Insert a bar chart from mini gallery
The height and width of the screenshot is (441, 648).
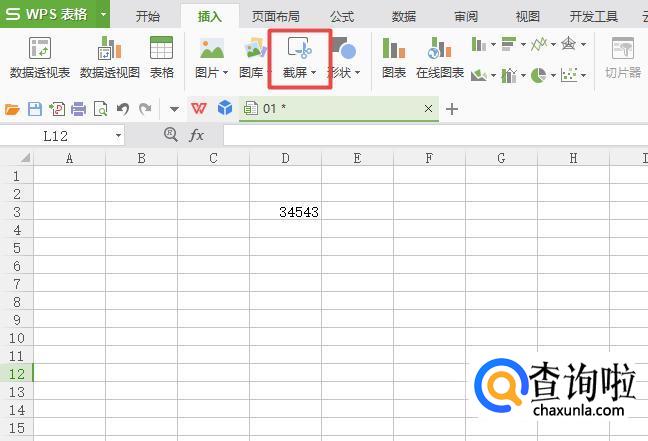tap(509, 43)
